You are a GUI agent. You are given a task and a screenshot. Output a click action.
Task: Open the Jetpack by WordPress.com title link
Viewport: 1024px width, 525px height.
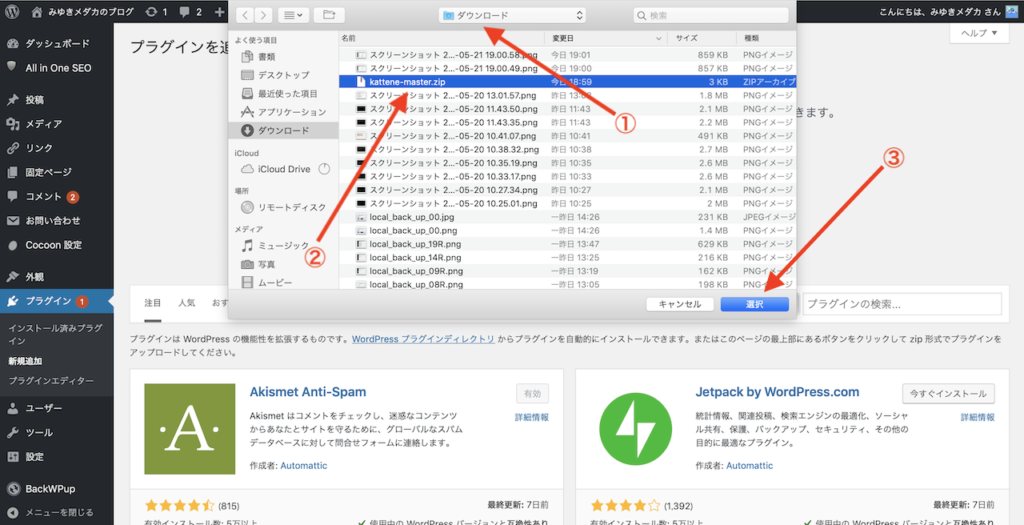coord(777,392)
